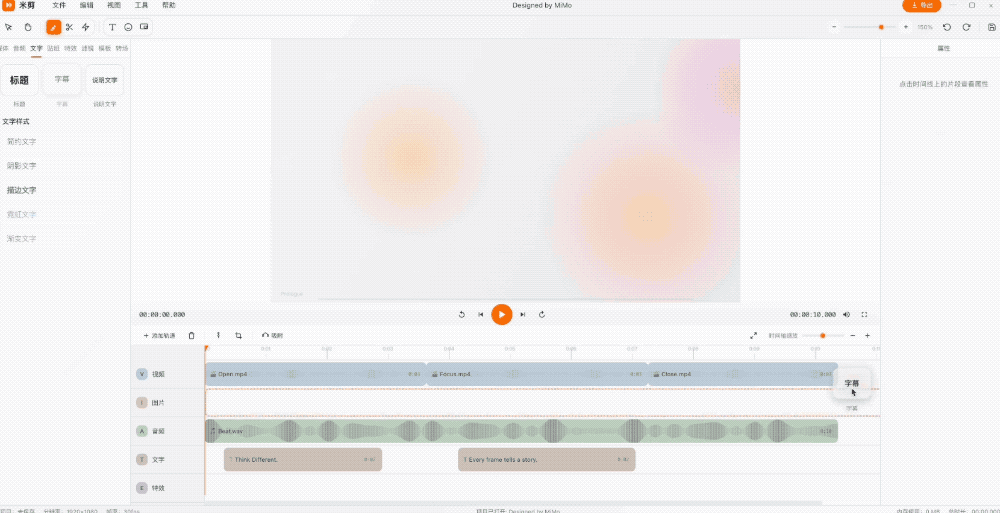Screen dimensions: 1000x513
Task: Click the rewind replay icon left of play
Action: tap(462, 315)
